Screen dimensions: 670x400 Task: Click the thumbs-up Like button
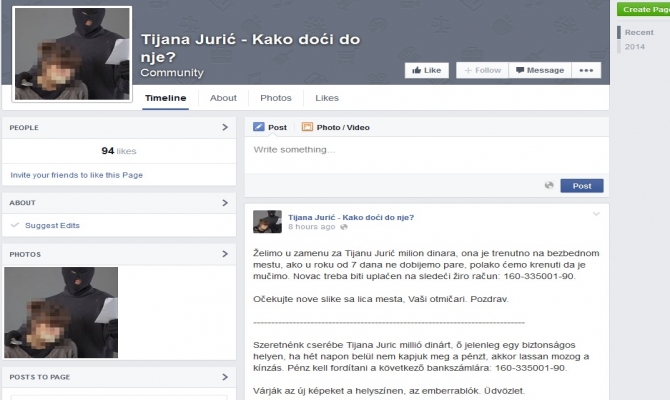click(x=426, y=70)
